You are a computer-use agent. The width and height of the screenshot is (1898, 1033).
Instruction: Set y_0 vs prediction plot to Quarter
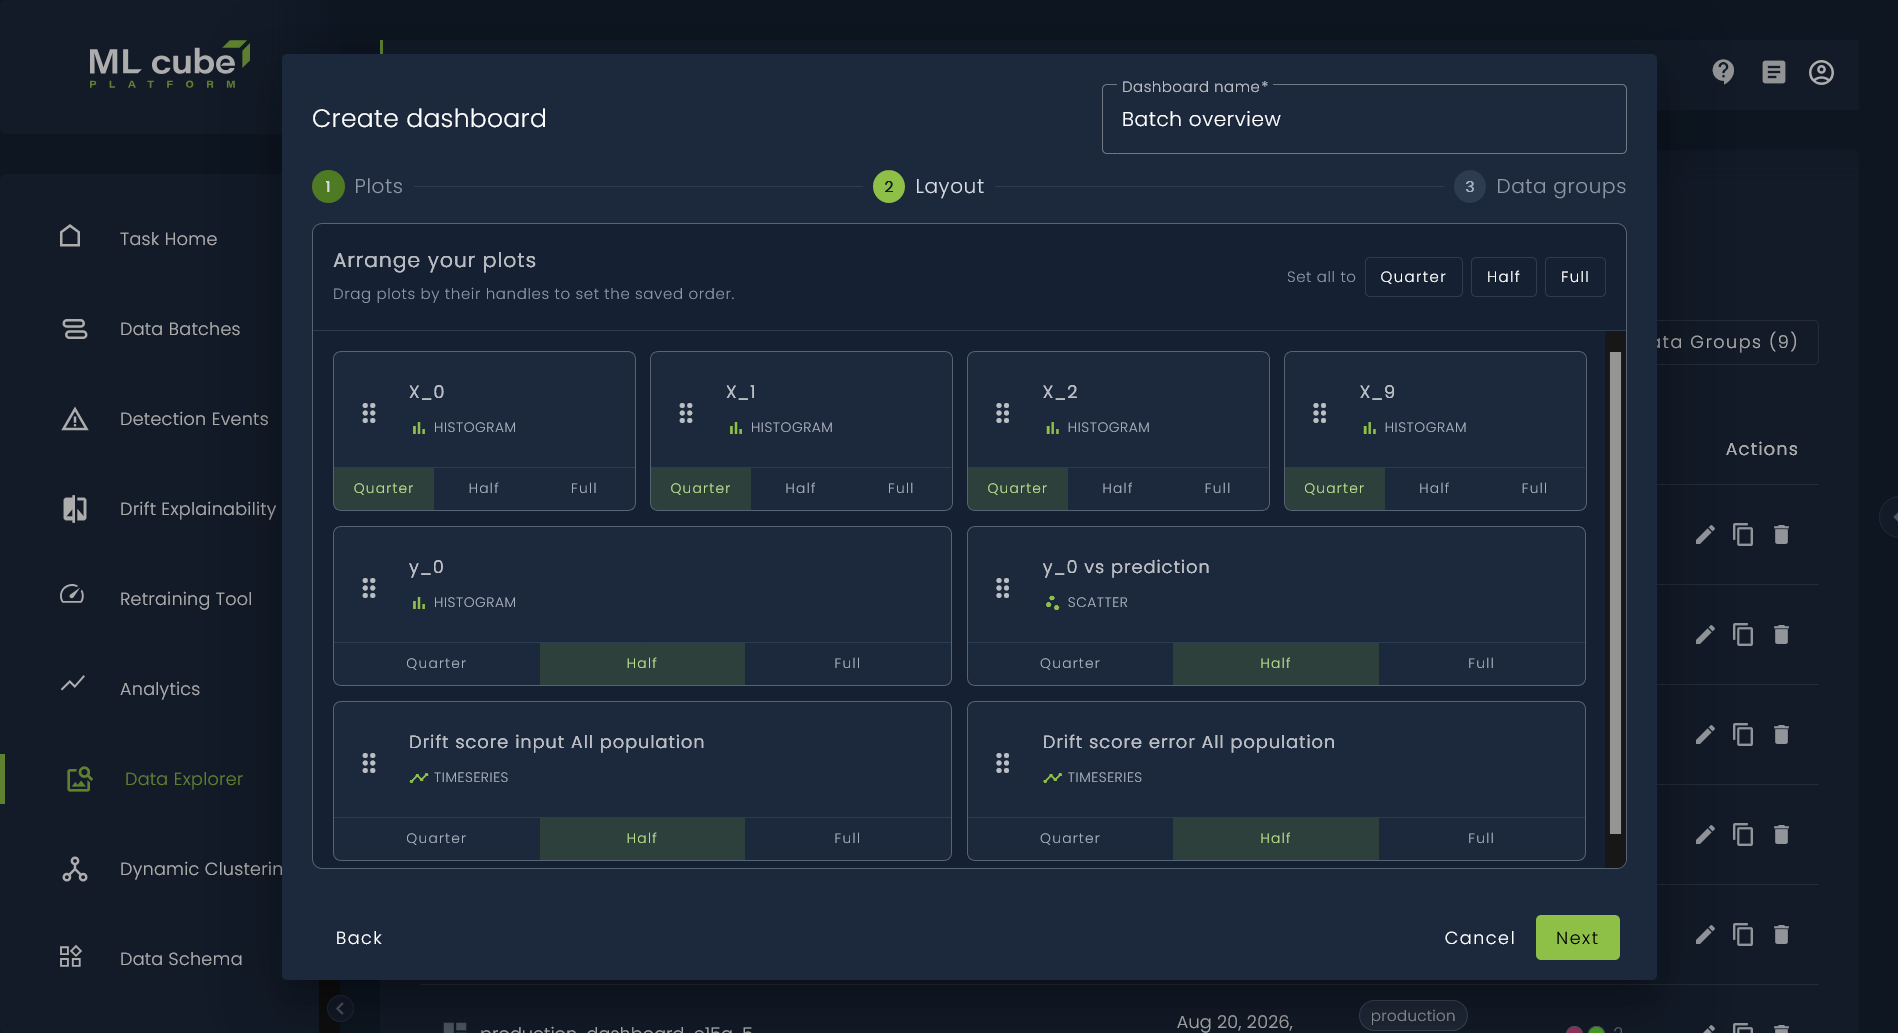click(1070, 663)
